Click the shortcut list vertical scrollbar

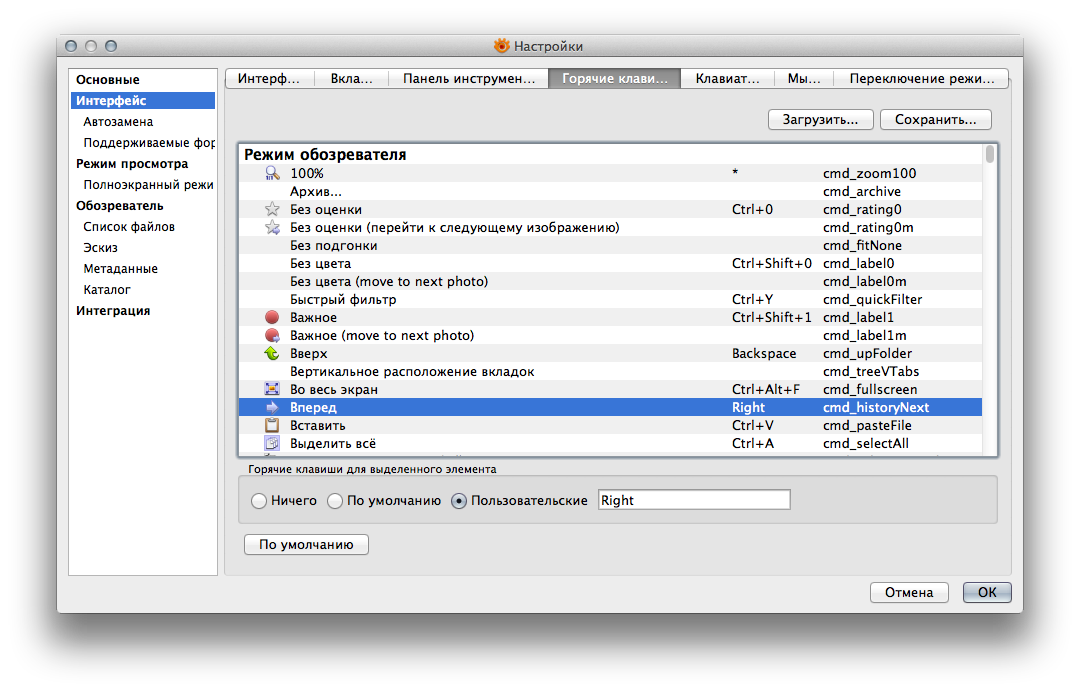point(989,300)
